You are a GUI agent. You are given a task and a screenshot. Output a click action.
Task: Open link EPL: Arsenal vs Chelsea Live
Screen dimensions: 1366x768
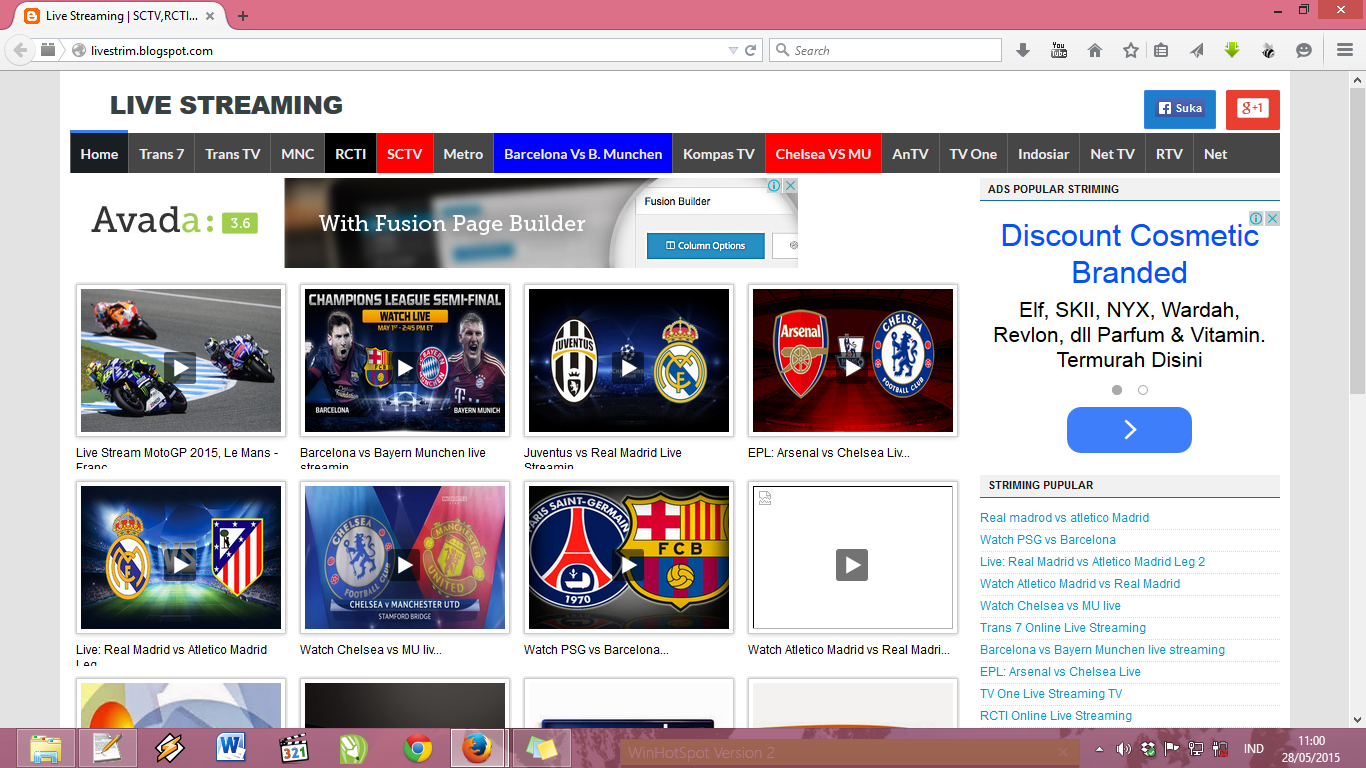click(1060, 672)
